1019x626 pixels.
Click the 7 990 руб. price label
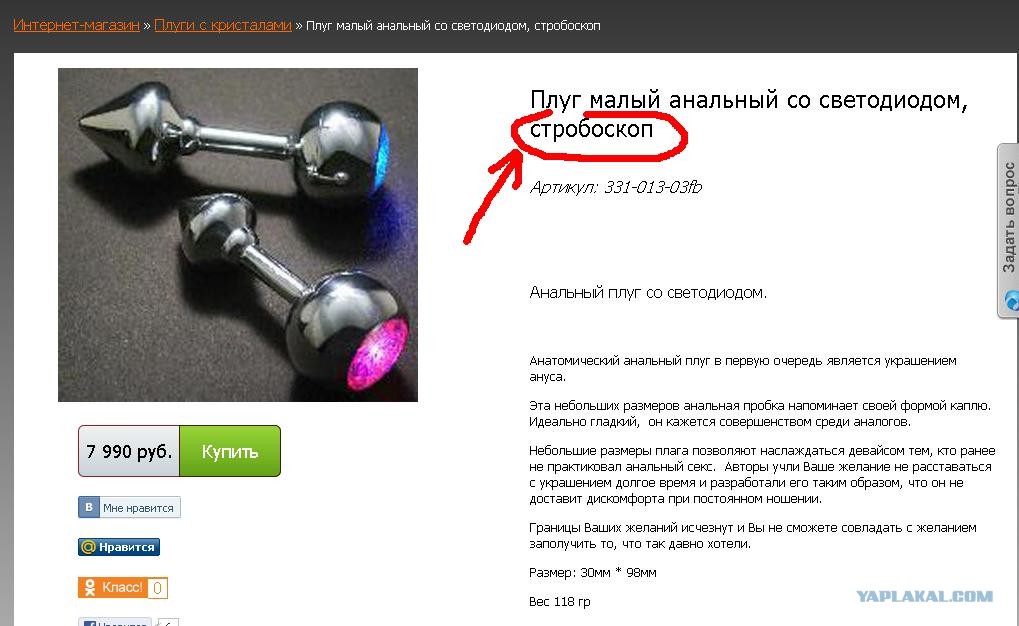pyautogui.click(x=129, y=451)
